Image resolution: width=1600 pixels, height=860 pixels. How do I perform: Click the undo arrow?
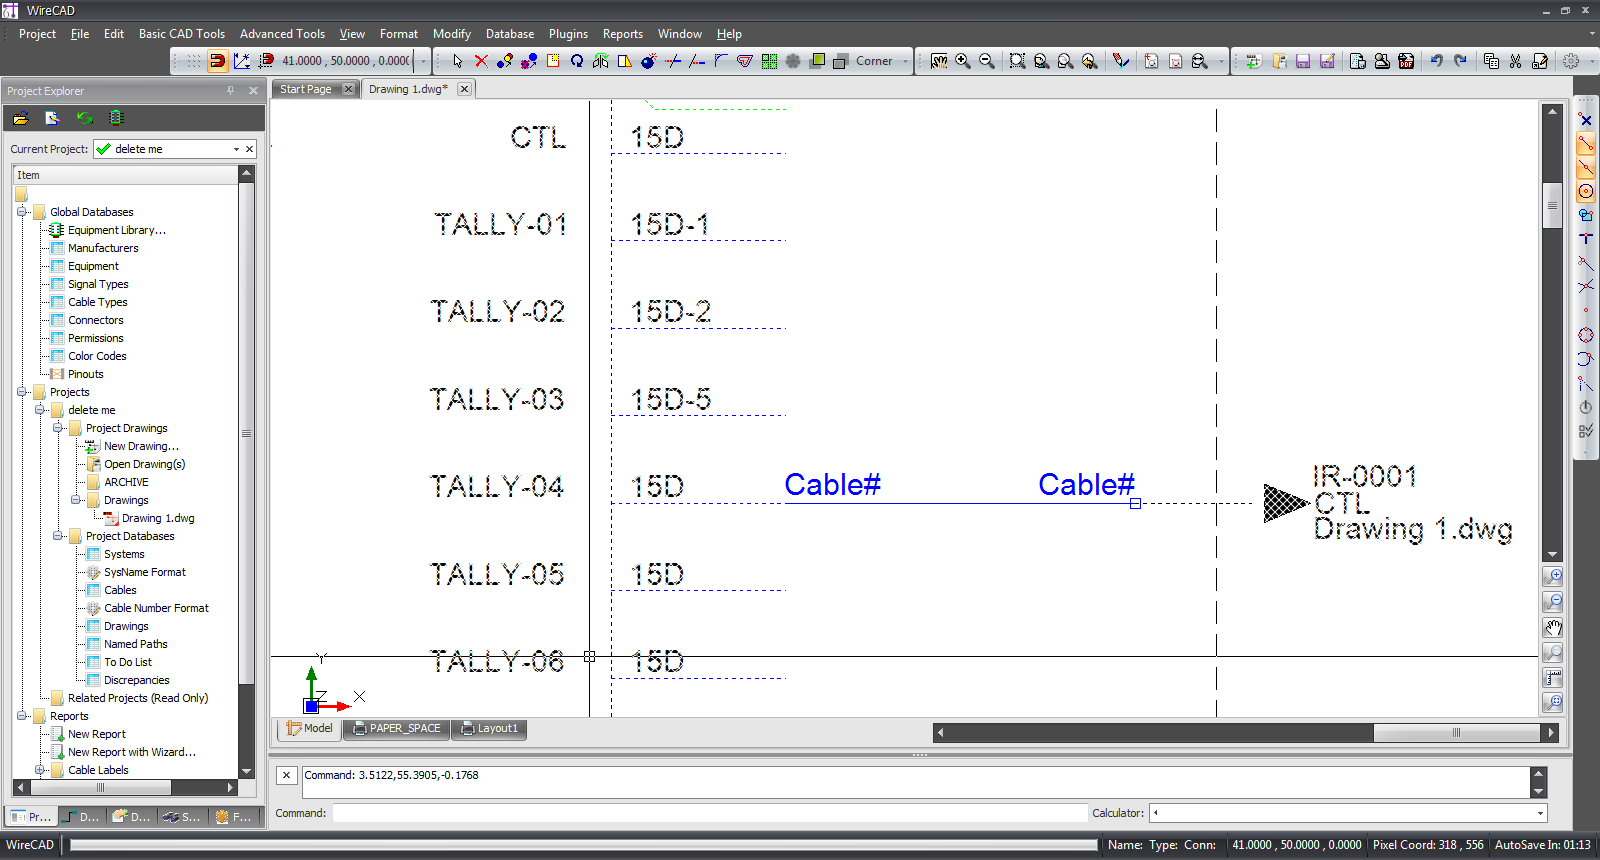coord(1437,61)
